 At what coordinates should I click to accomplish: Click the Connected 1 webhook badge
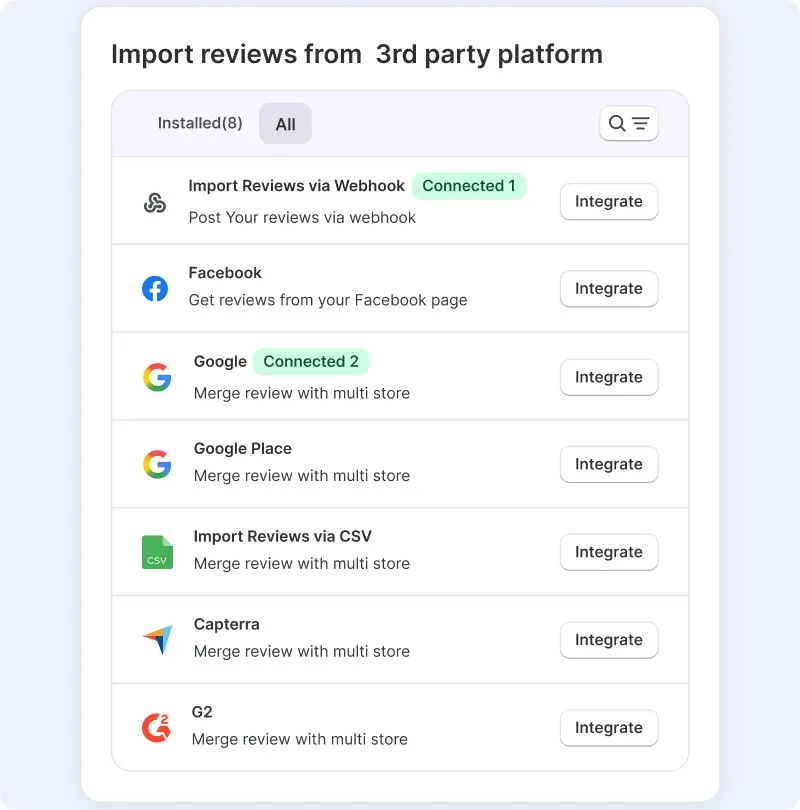pos(469,186)
